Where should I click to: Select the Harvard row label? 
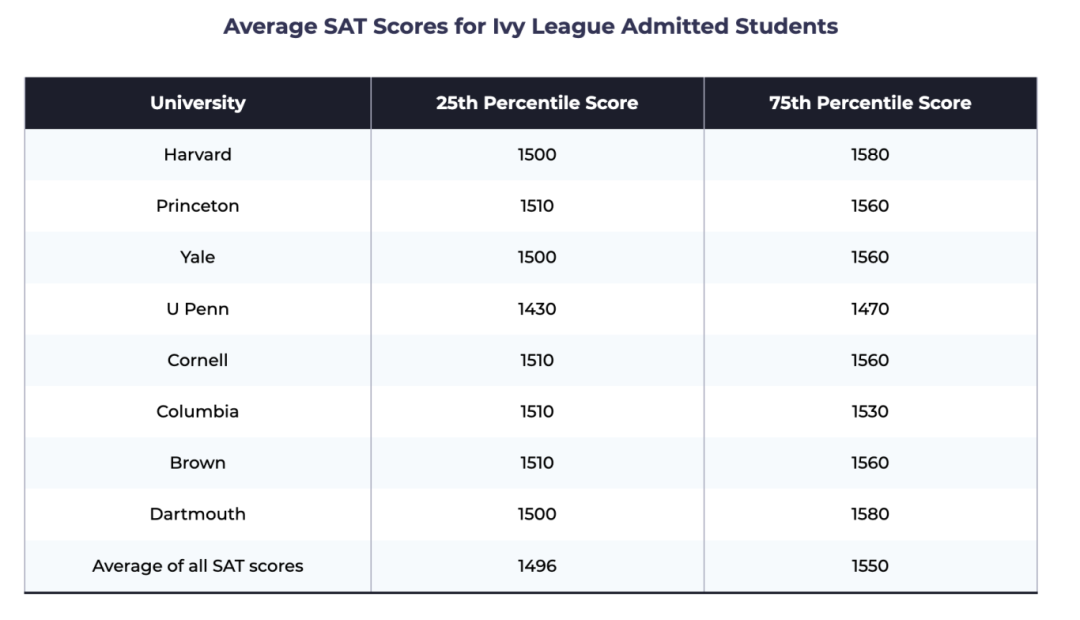coord(197,155)
